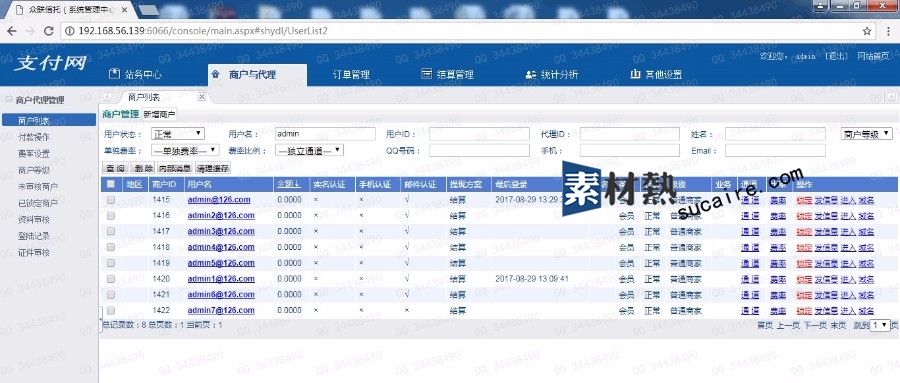Screen dimensions: 900x383
Task: Open the 订单管理 navigation menu
Action: pos(351,74)
